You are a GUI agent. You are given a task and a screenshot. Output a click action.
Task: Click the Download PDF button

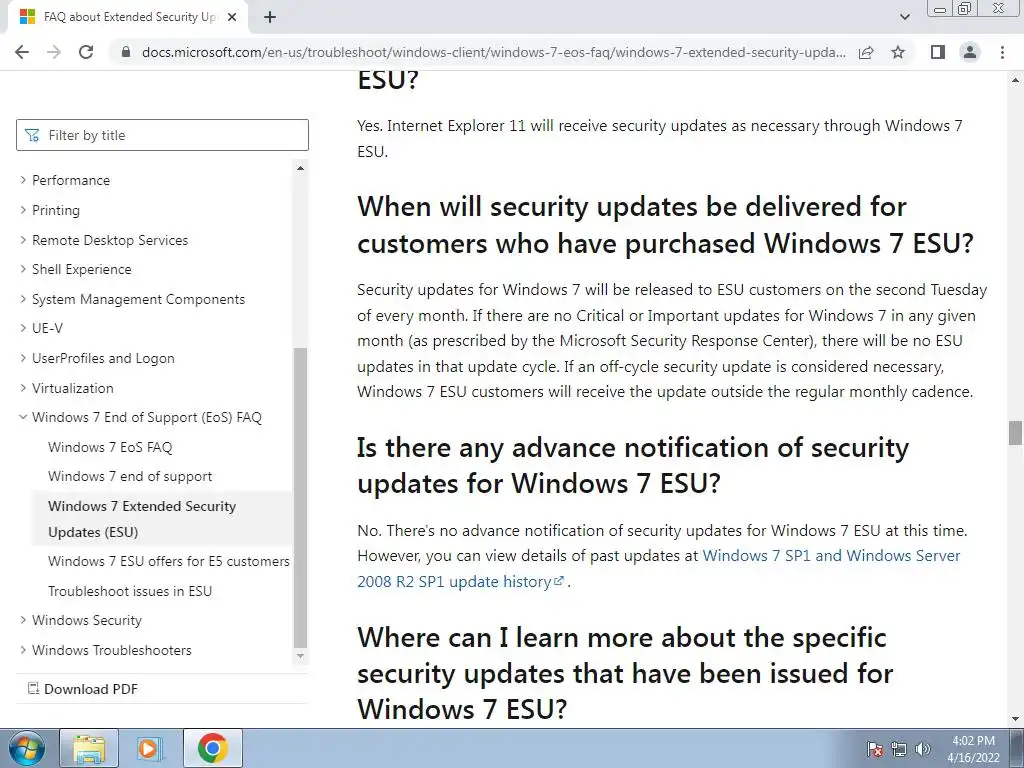[x=83, y=689]
